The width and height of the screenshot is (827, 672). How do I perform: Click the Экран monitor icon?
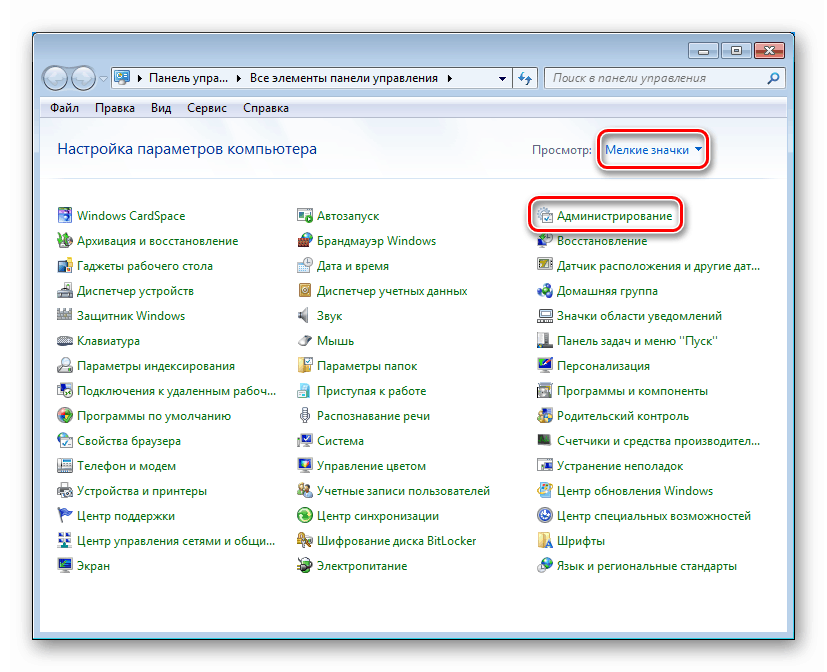[x=64, y=565]
